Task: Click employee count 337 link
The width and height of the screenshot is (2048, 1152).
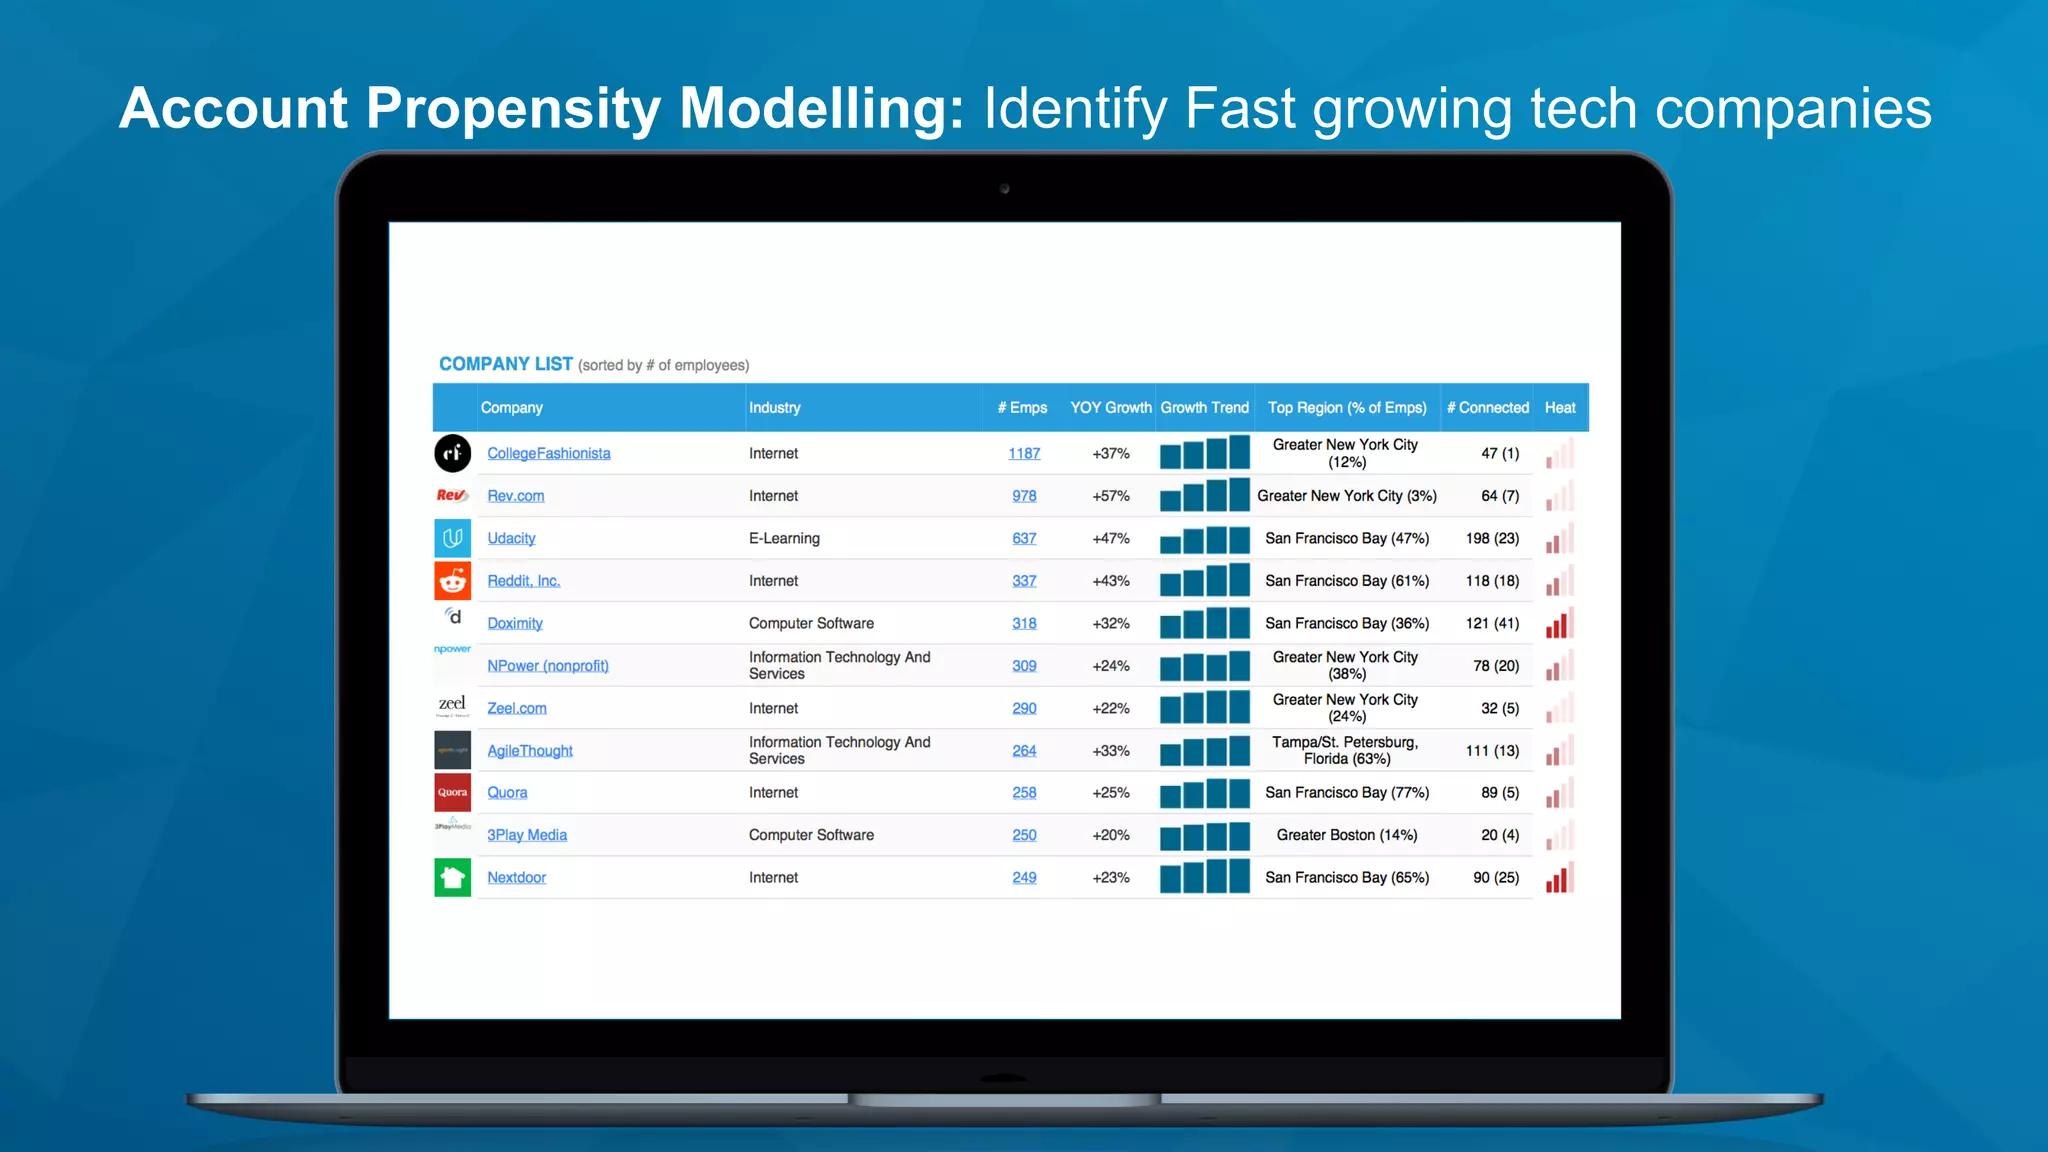Action: [1024, 581]
